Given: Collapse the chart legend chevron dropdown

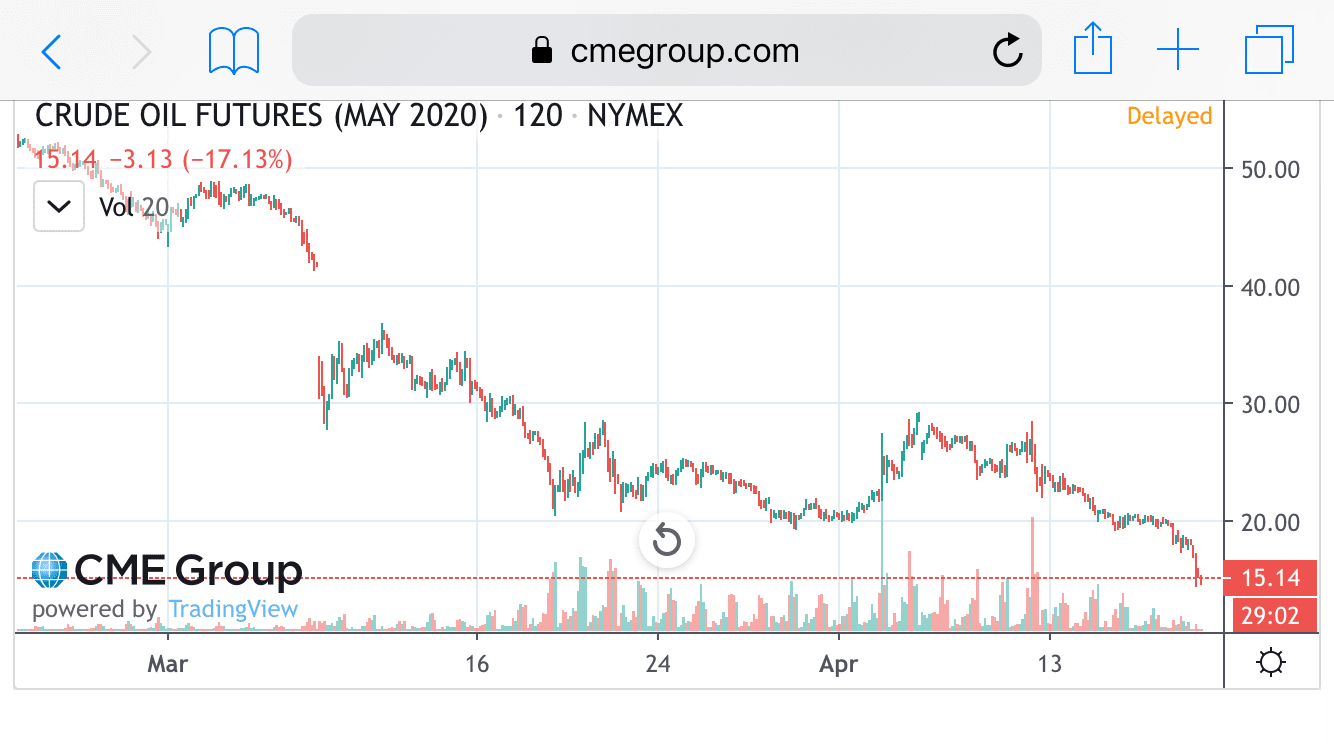Looking at the screenshot, I should (x=59, y=207).
